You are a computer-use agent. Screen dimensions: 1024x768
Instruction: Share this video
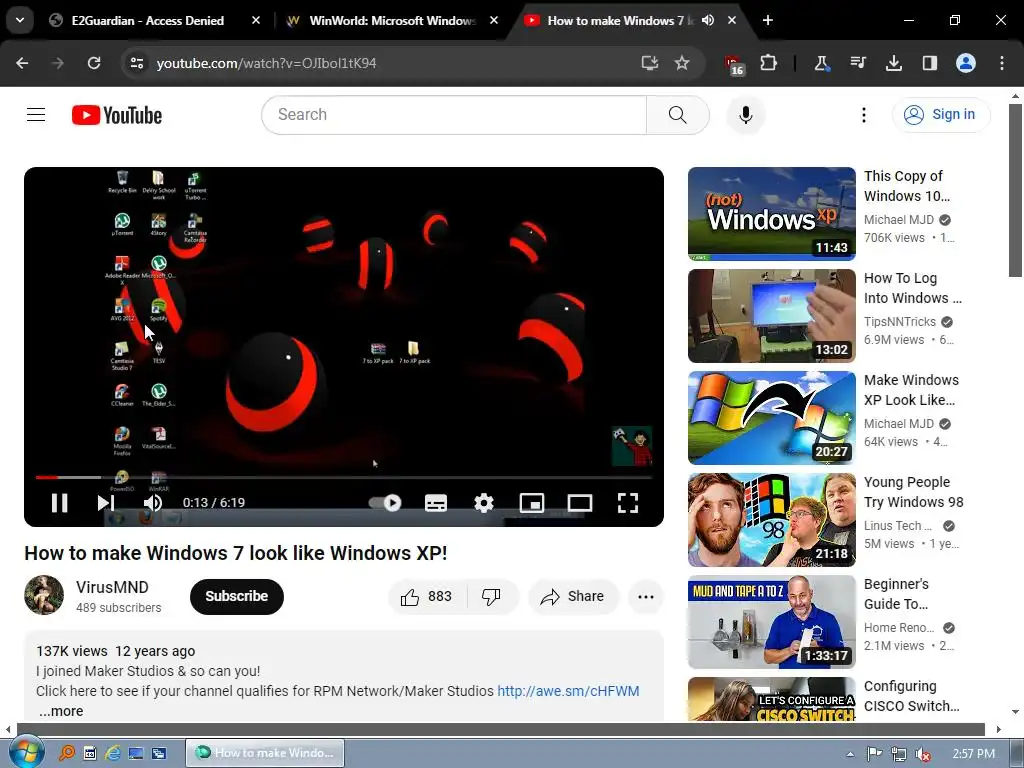click(573, 596)
